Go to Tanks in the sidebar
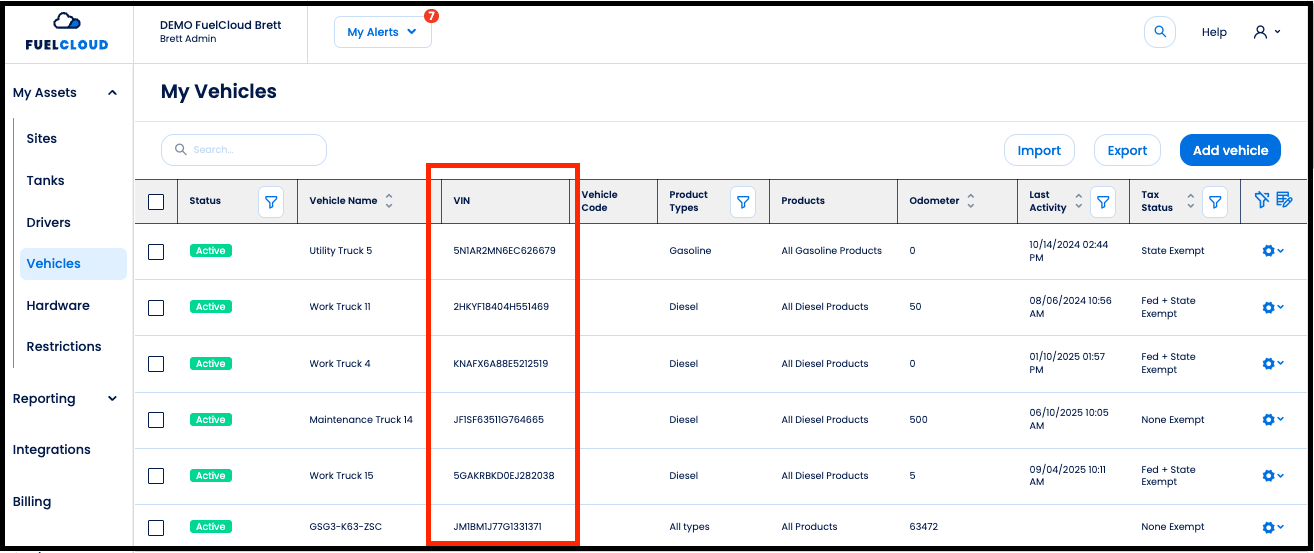This screenshot has width=1314, height=553. pos(45,181)
